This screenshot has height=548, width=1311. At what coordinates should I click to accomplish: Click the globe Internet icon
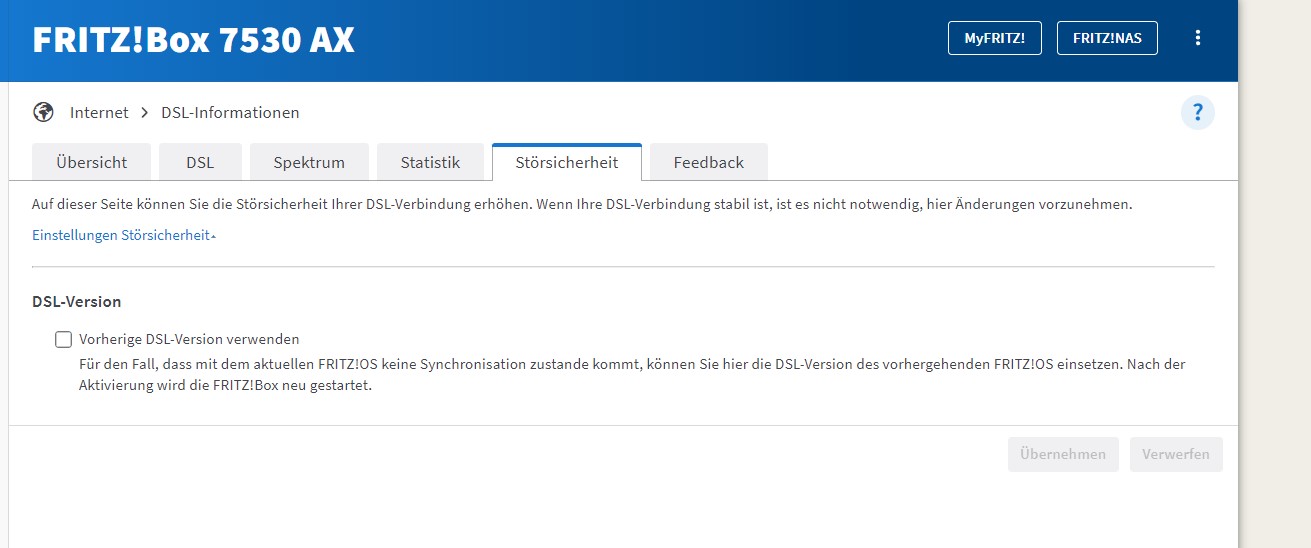point(43,112)
